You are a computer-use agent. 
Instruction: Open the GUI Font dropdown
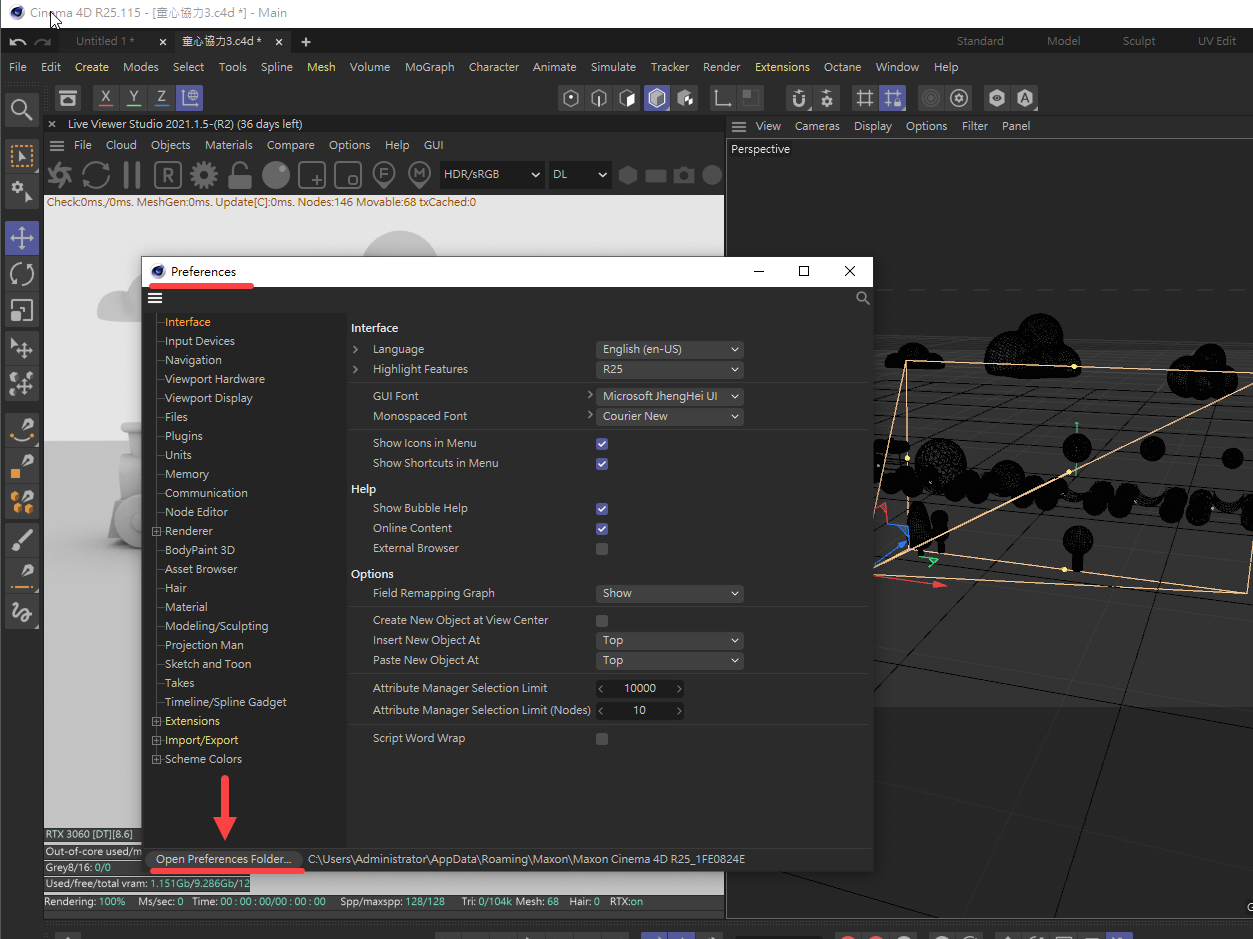[x=670, y=396]
